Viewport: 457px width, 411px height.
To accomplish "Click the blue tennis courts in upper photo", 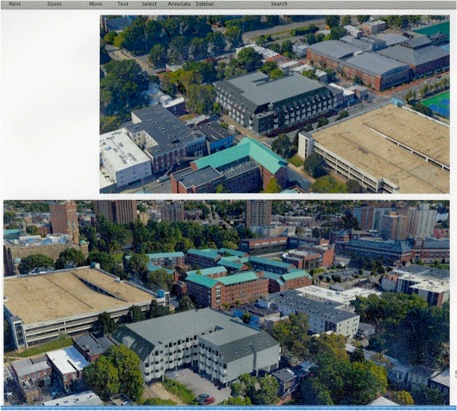I will click(437, 103).
